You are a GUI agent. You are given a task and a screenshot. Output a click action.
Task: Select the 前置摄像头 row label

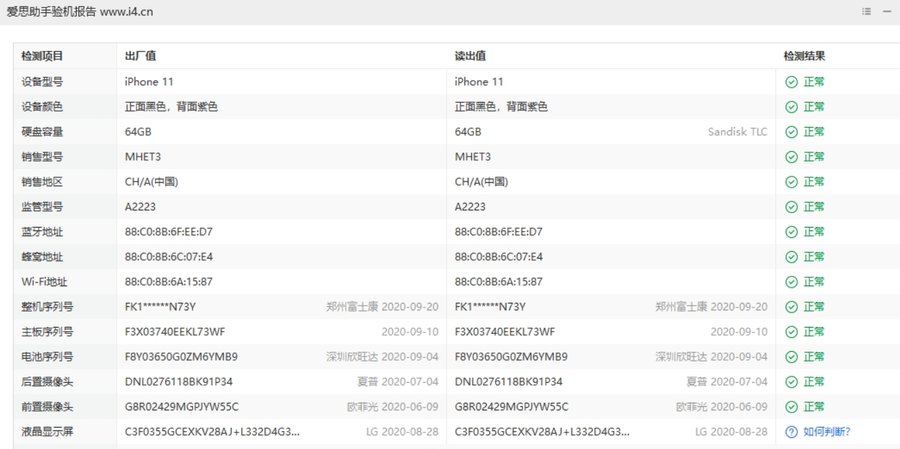48,407
